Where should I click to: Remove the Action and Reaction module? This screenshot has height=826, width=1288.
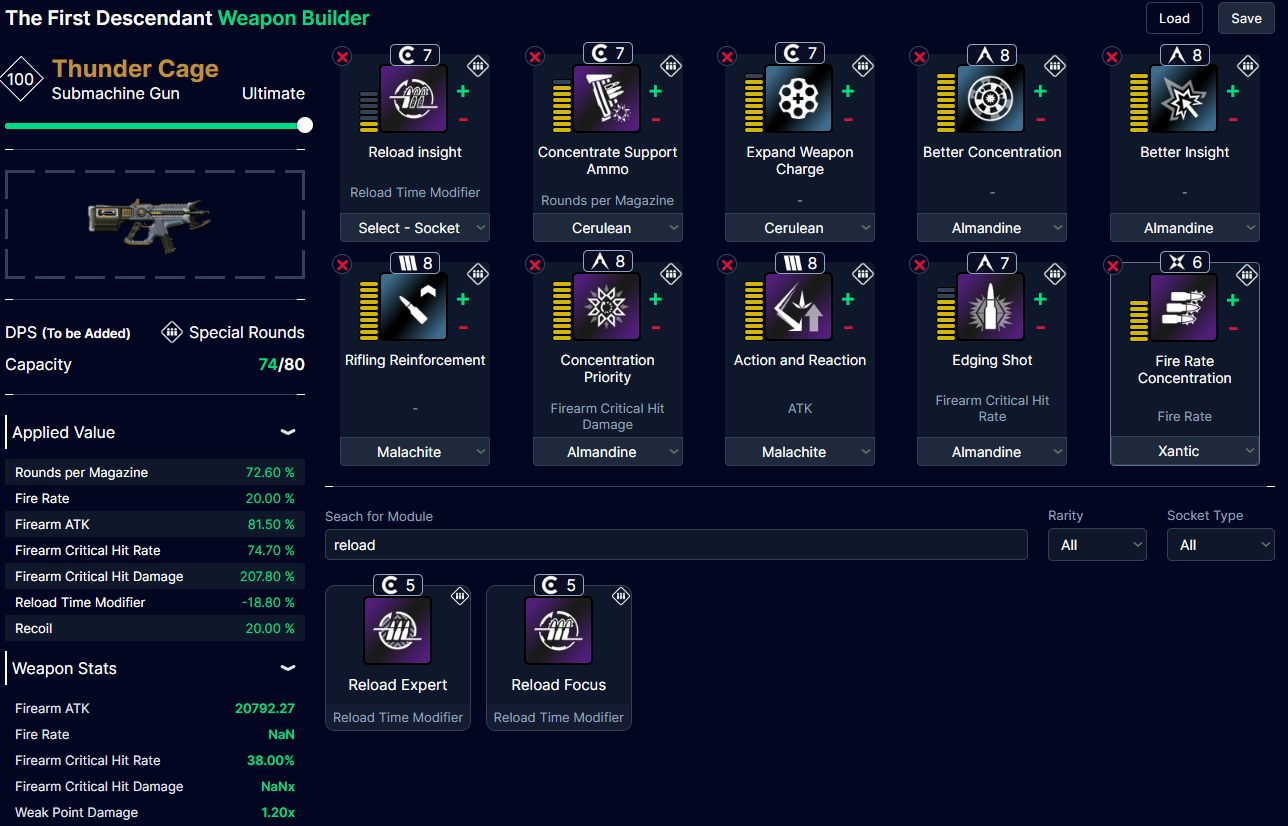click(727, 264)
